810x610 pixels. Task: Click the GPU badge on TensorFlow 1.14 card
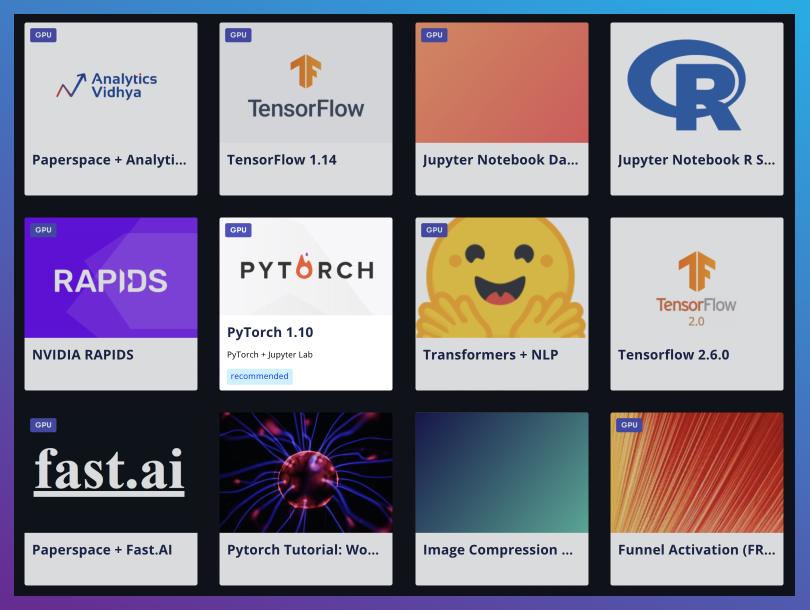pyautogui.click(x=238, y=35)
